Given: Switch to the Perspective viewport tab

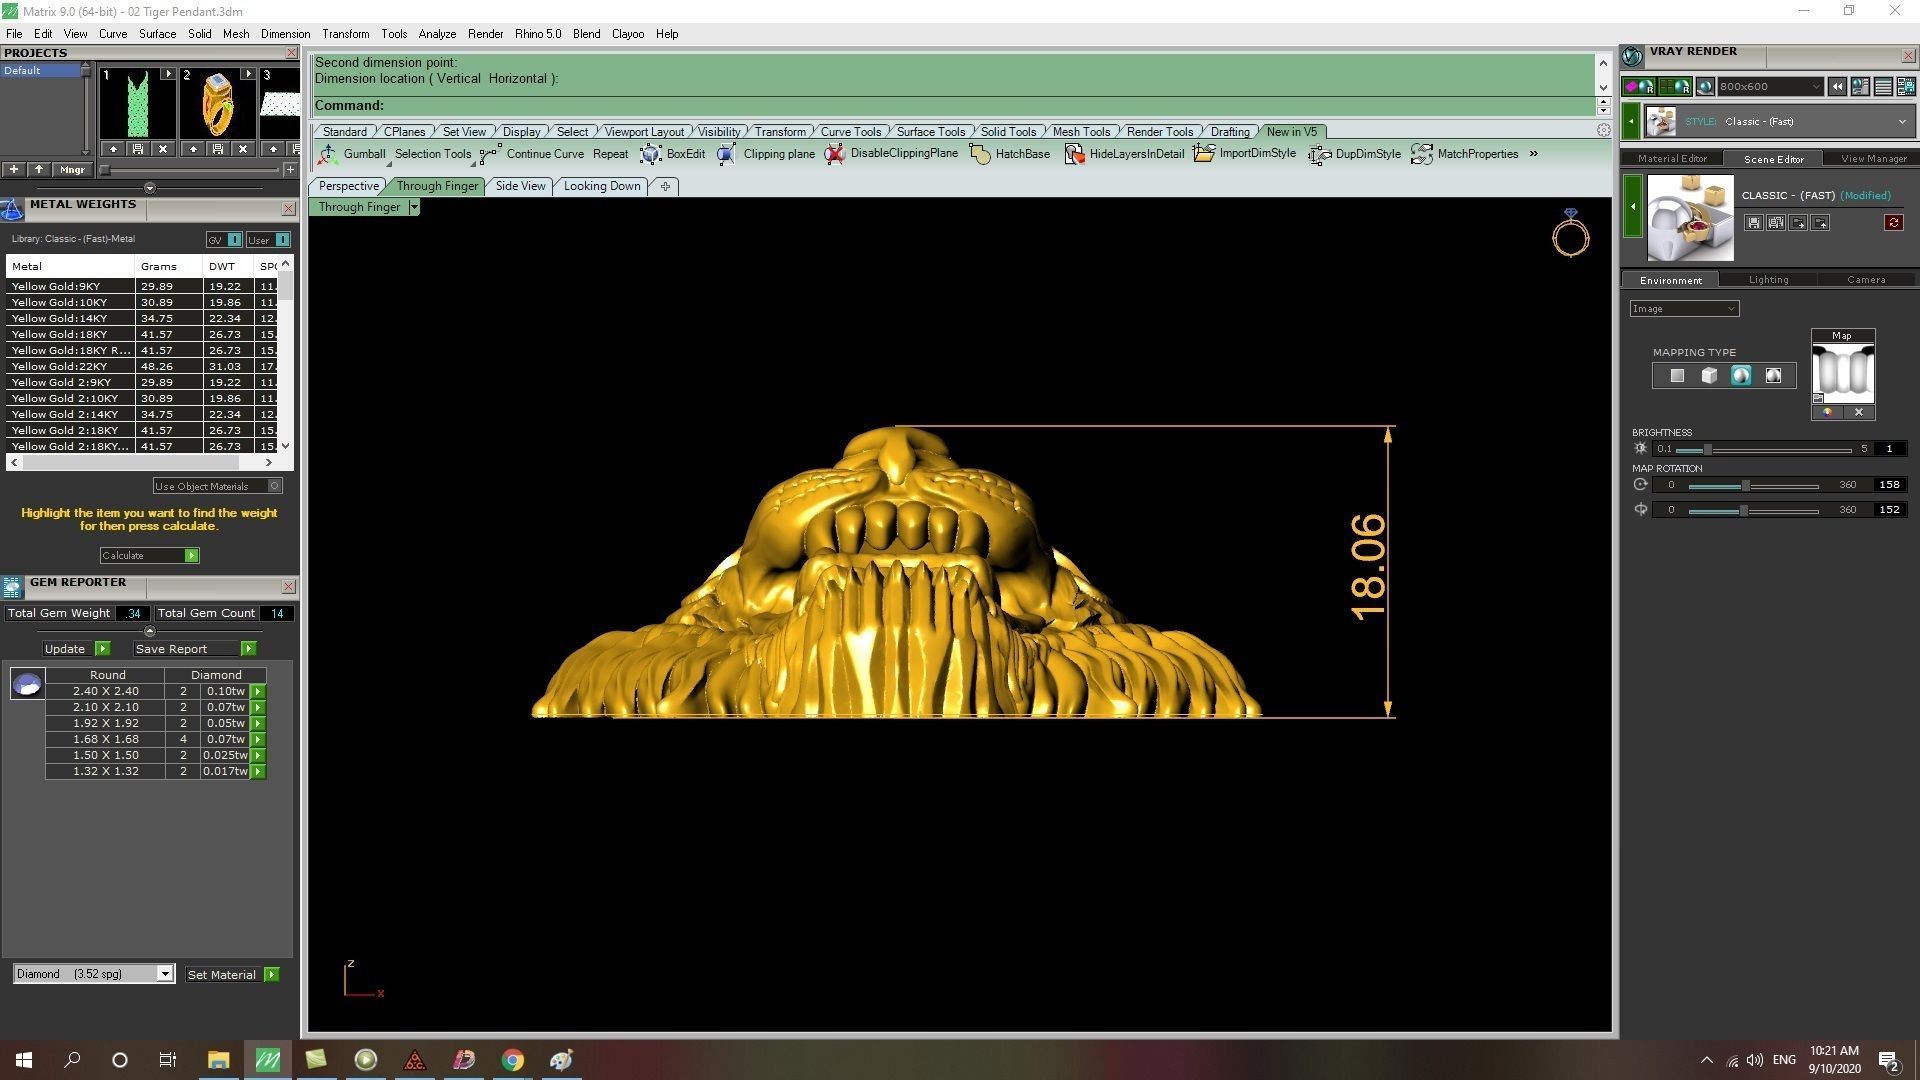Looking at the screenshot, I should pyautogui.click(x=348, y=186).
